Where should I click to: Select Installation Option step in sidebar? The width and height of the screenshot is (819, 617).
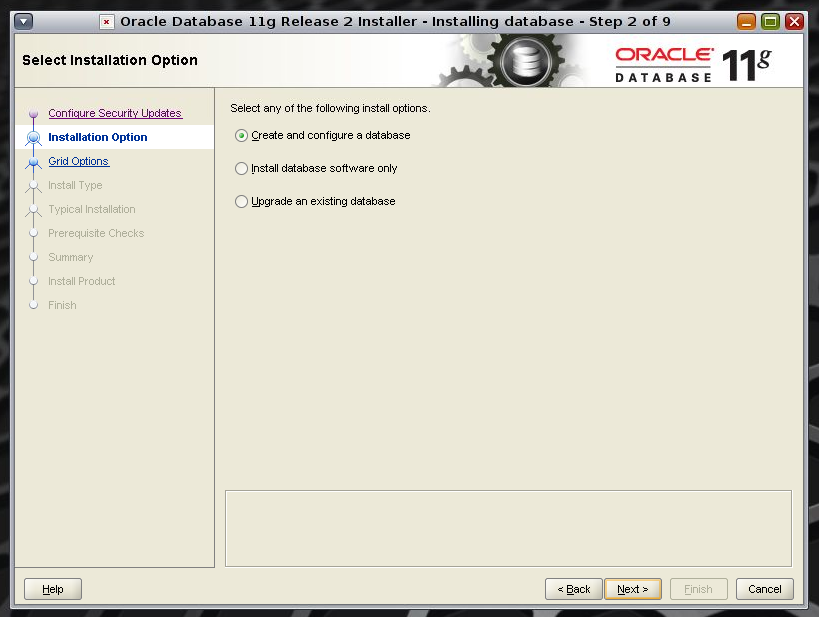pos(98,137)
